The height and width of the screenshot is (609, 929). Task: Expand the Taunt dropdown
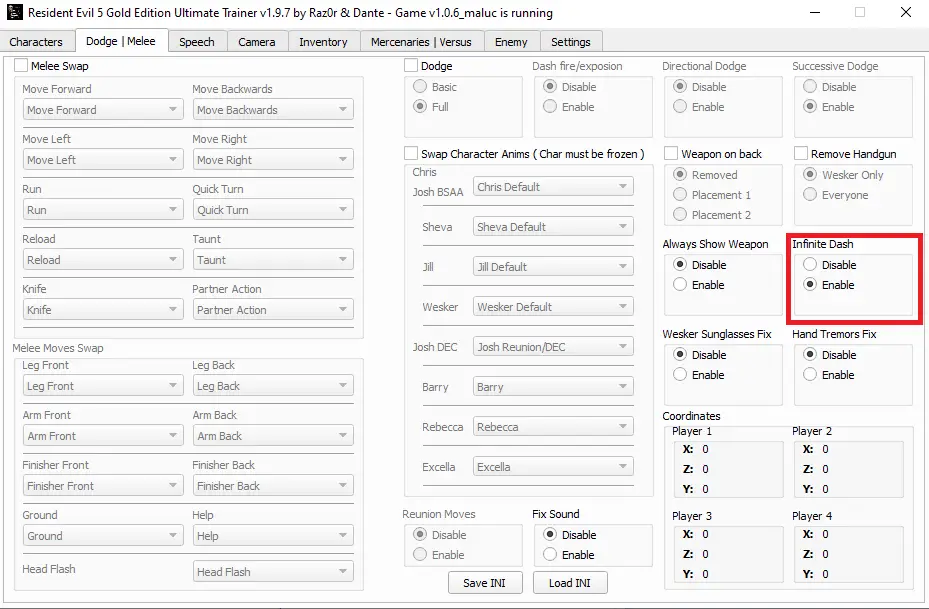pos(273,260)
